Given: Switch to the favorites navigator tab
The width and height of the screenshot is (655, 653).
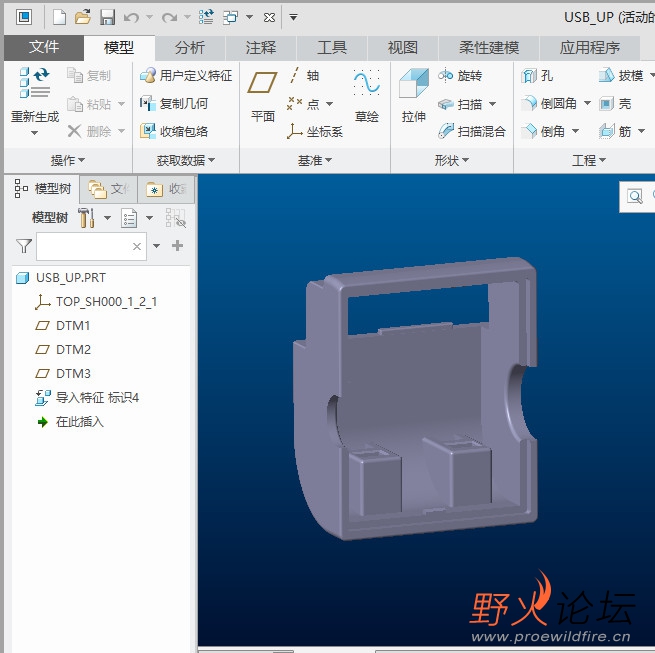Looking at the screenshot, I should pos(166,189).
